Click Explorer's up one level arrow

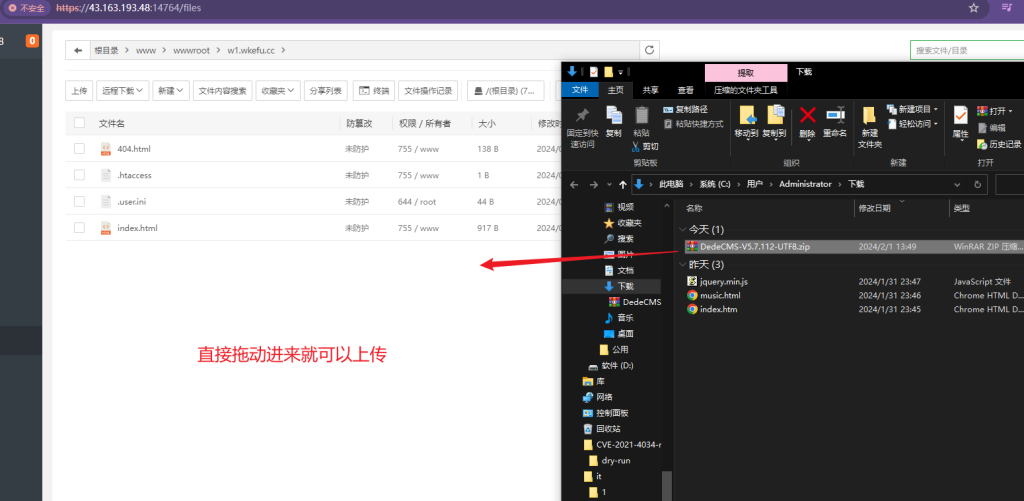[x=623, y=185]
